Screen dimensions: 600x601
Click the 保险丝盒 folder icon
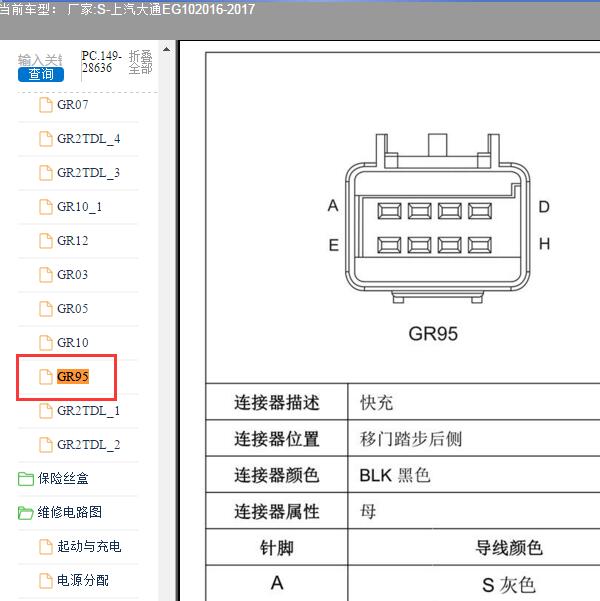26,479
